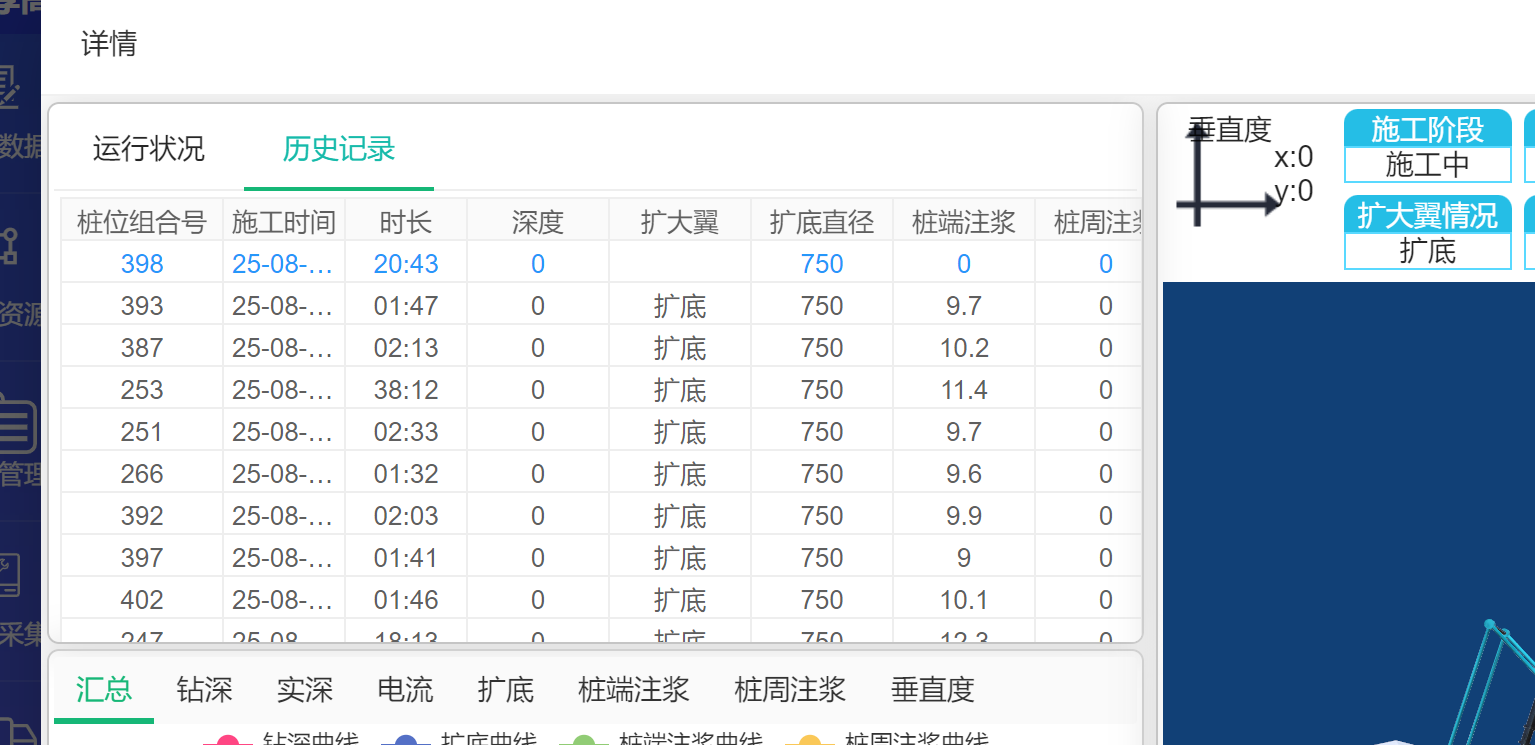
Task: Click the 扩底直径 column header
Action: point(821,222)
